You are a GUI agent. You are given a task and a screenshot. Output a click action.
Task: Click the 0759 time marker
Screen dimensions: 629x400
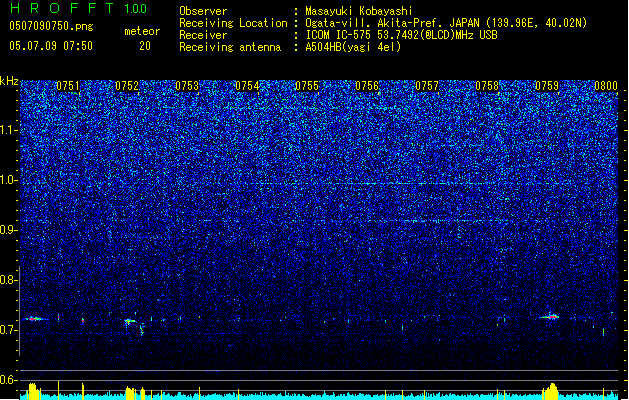click(547, 86)
